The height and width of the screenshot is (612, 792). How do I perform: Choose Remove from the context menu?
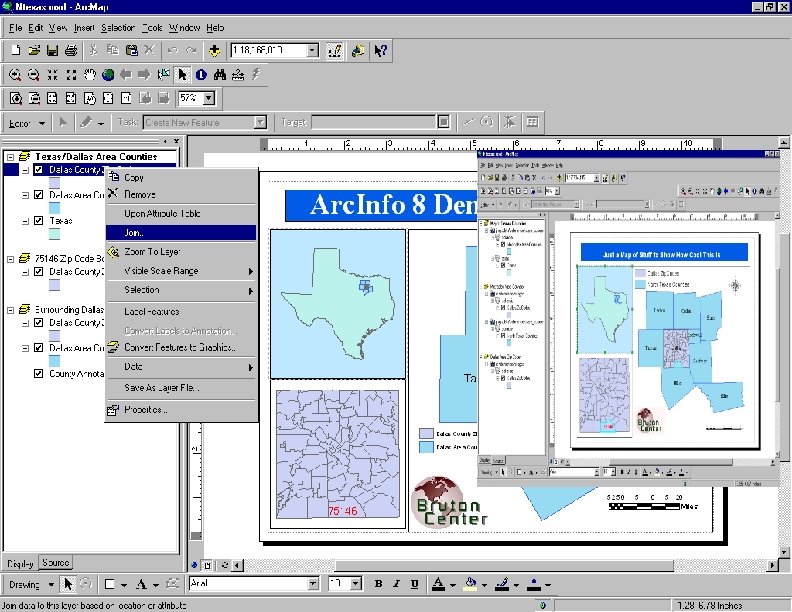click(181, 194)
